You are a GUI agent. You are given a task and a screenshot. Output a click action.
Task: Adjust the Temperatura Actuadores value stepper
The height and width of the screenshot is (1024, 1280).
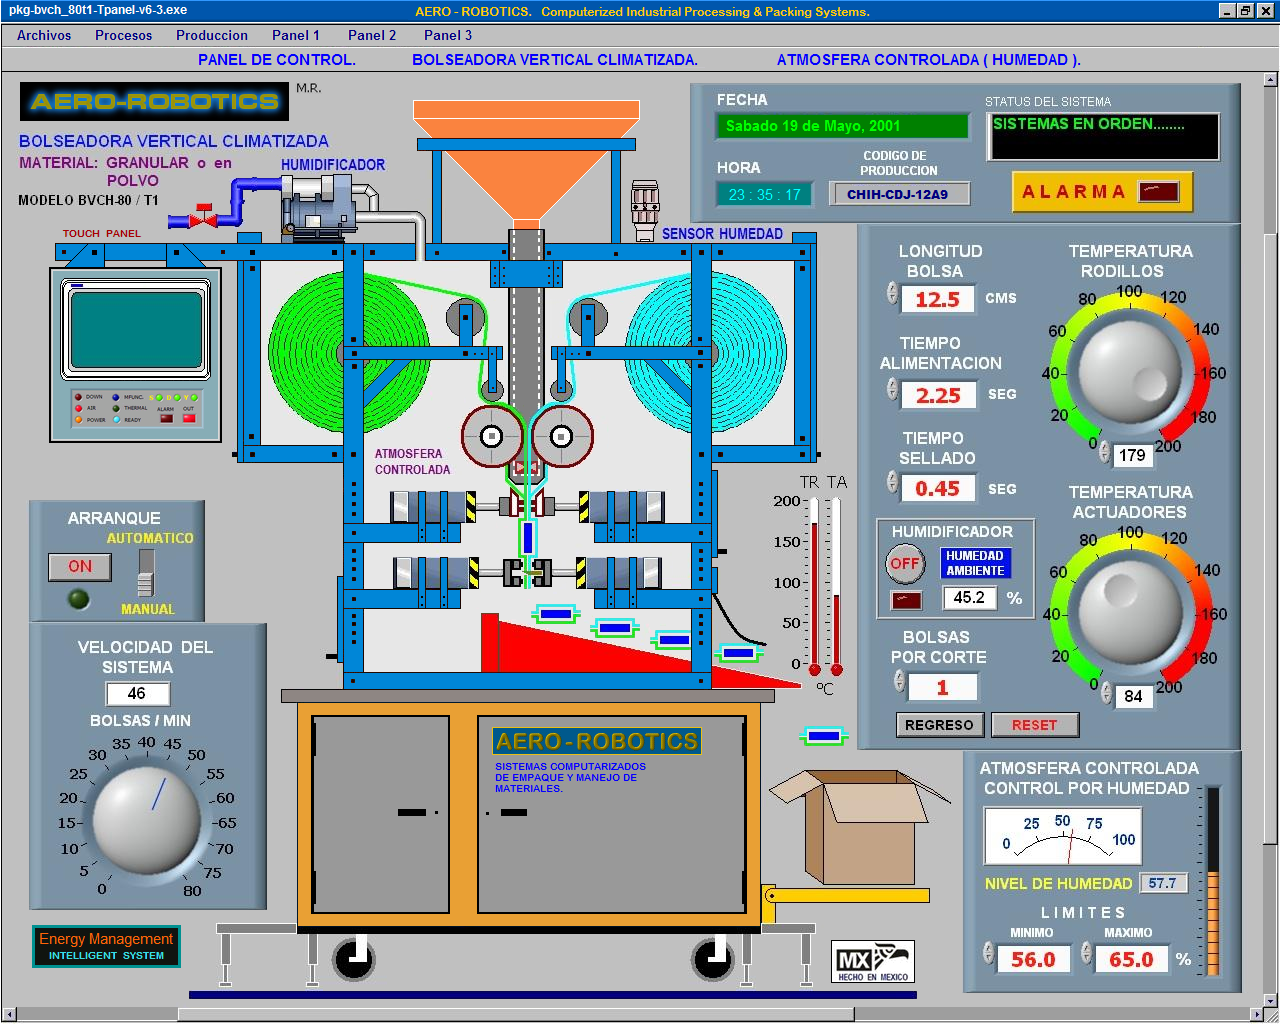pyautogui.click(x=1106, y=693)
